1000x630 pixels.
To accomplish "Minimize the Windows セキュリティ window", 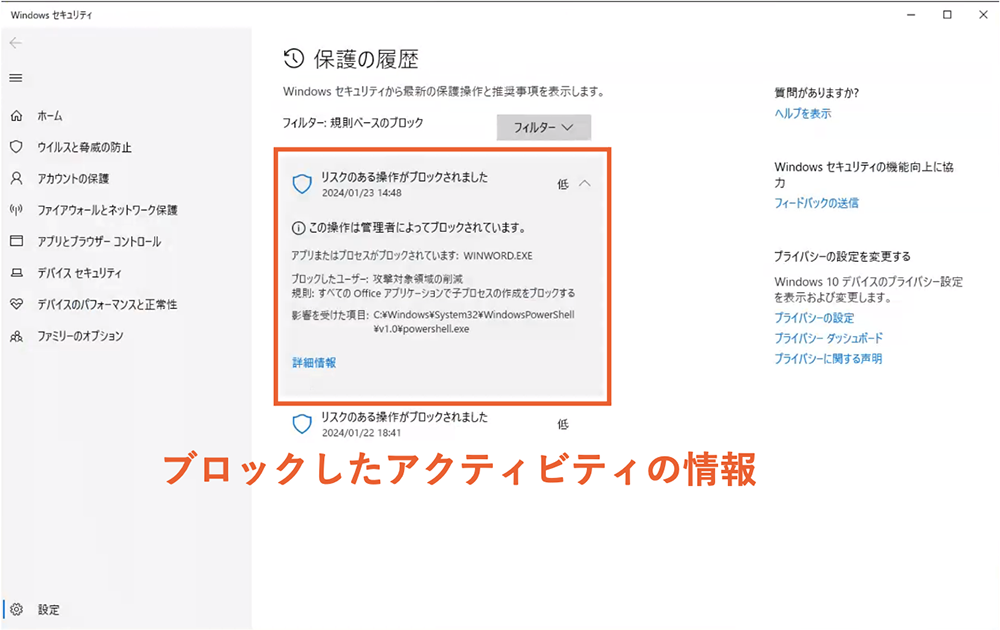I will tap(911, 15).
